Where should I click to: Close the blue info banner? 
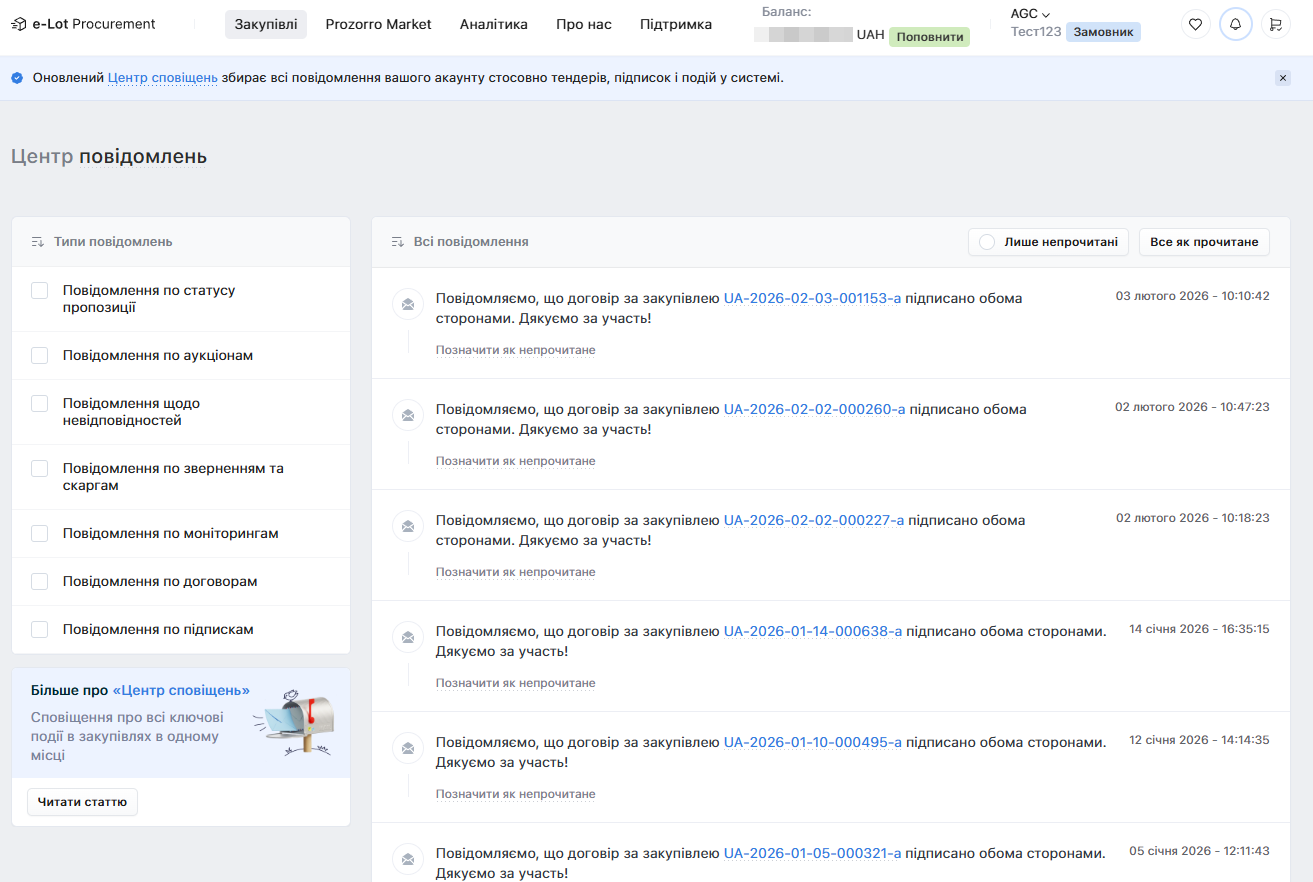[1283, 78]
